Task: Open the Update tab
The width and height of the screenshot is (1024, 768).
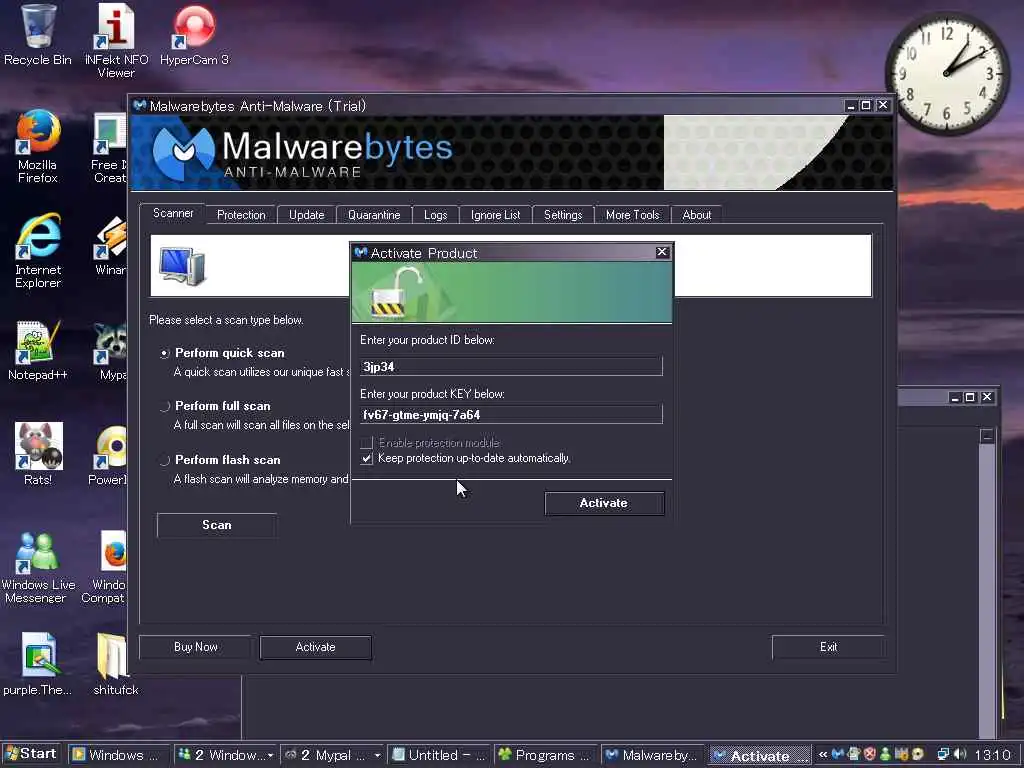Action: tap(306, 215)
